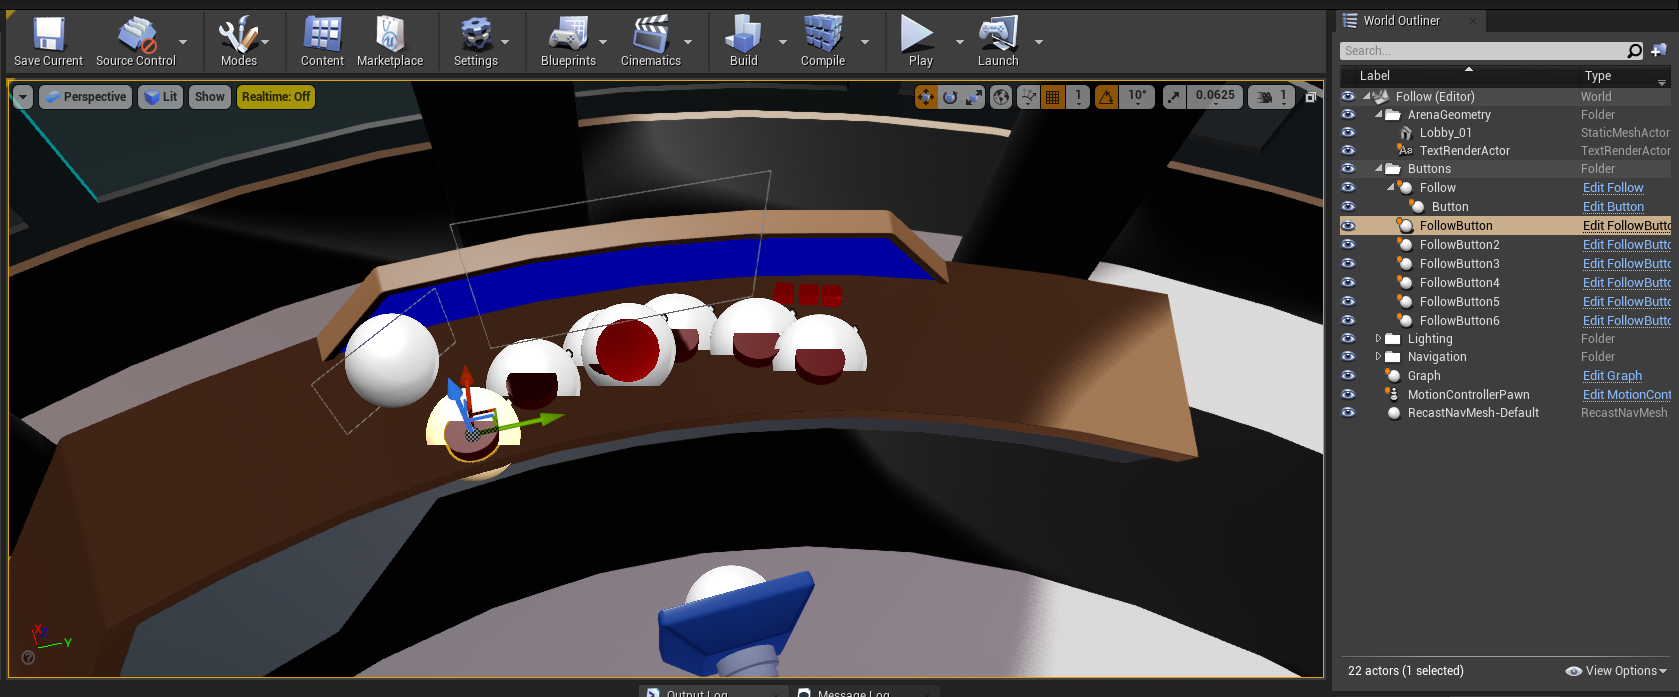Open the rotation snap angle dropdown
The image size is (1679, 697).
point(1138,97)
